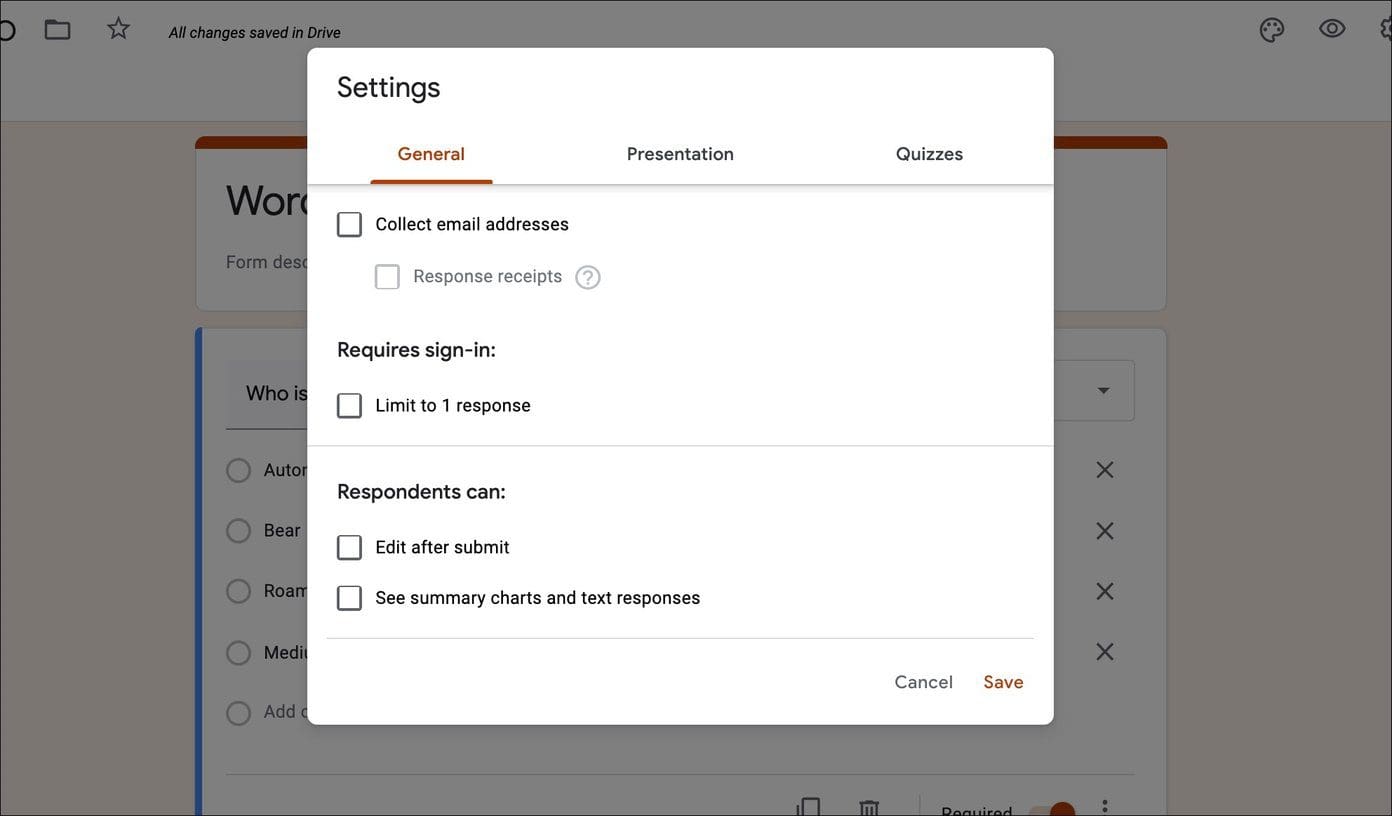Viewport: 1392px width, 816px height.
Task: Switch to the Quizzes tab
Action: [x=929, y=154]
